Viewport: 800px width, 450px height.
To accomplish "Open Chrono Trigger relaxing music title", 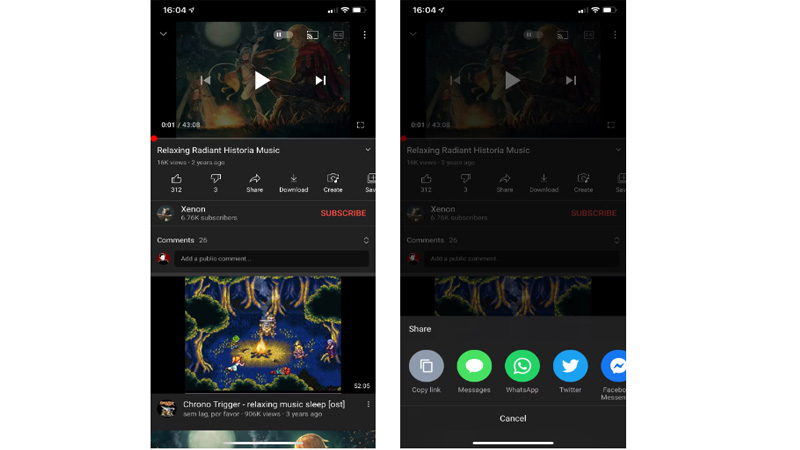I will [264, 404].
